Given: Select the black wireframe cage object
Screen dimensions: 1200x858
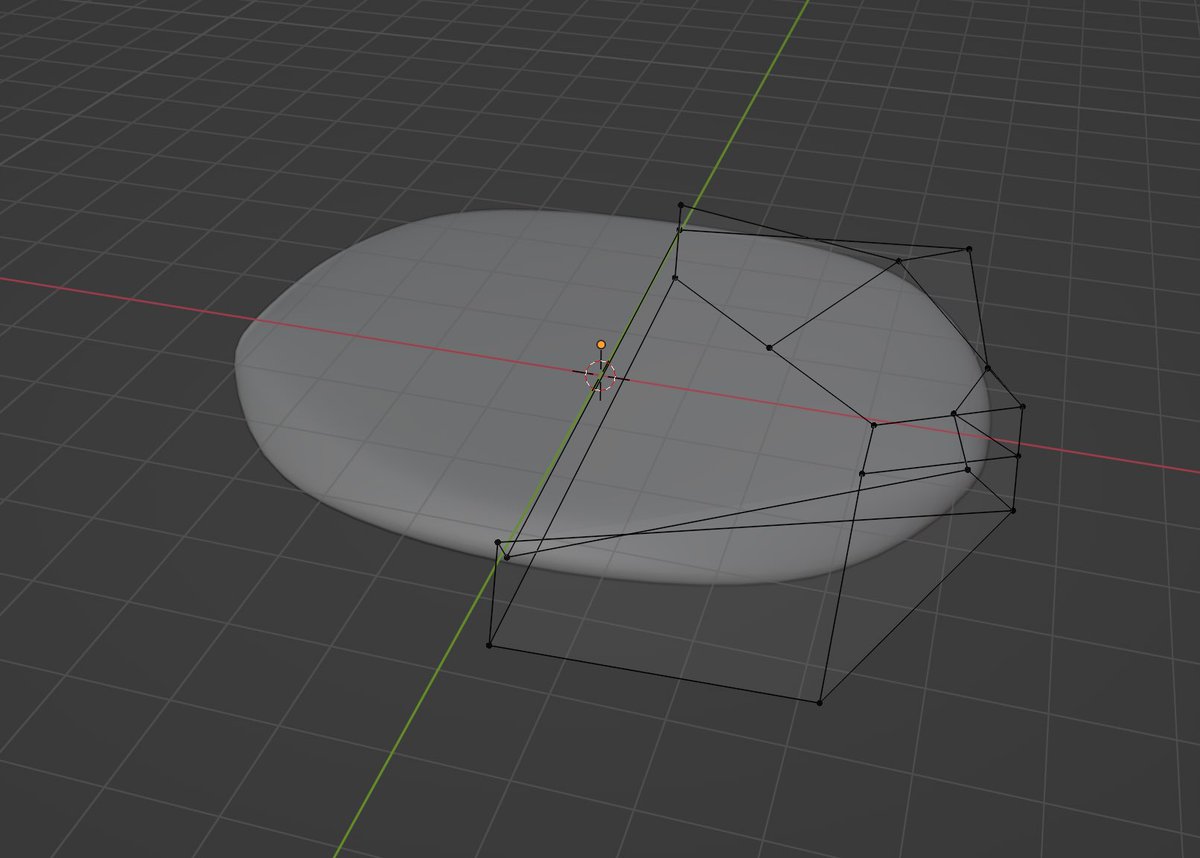Looking at the screenshot, I should [x=756, y=455].
